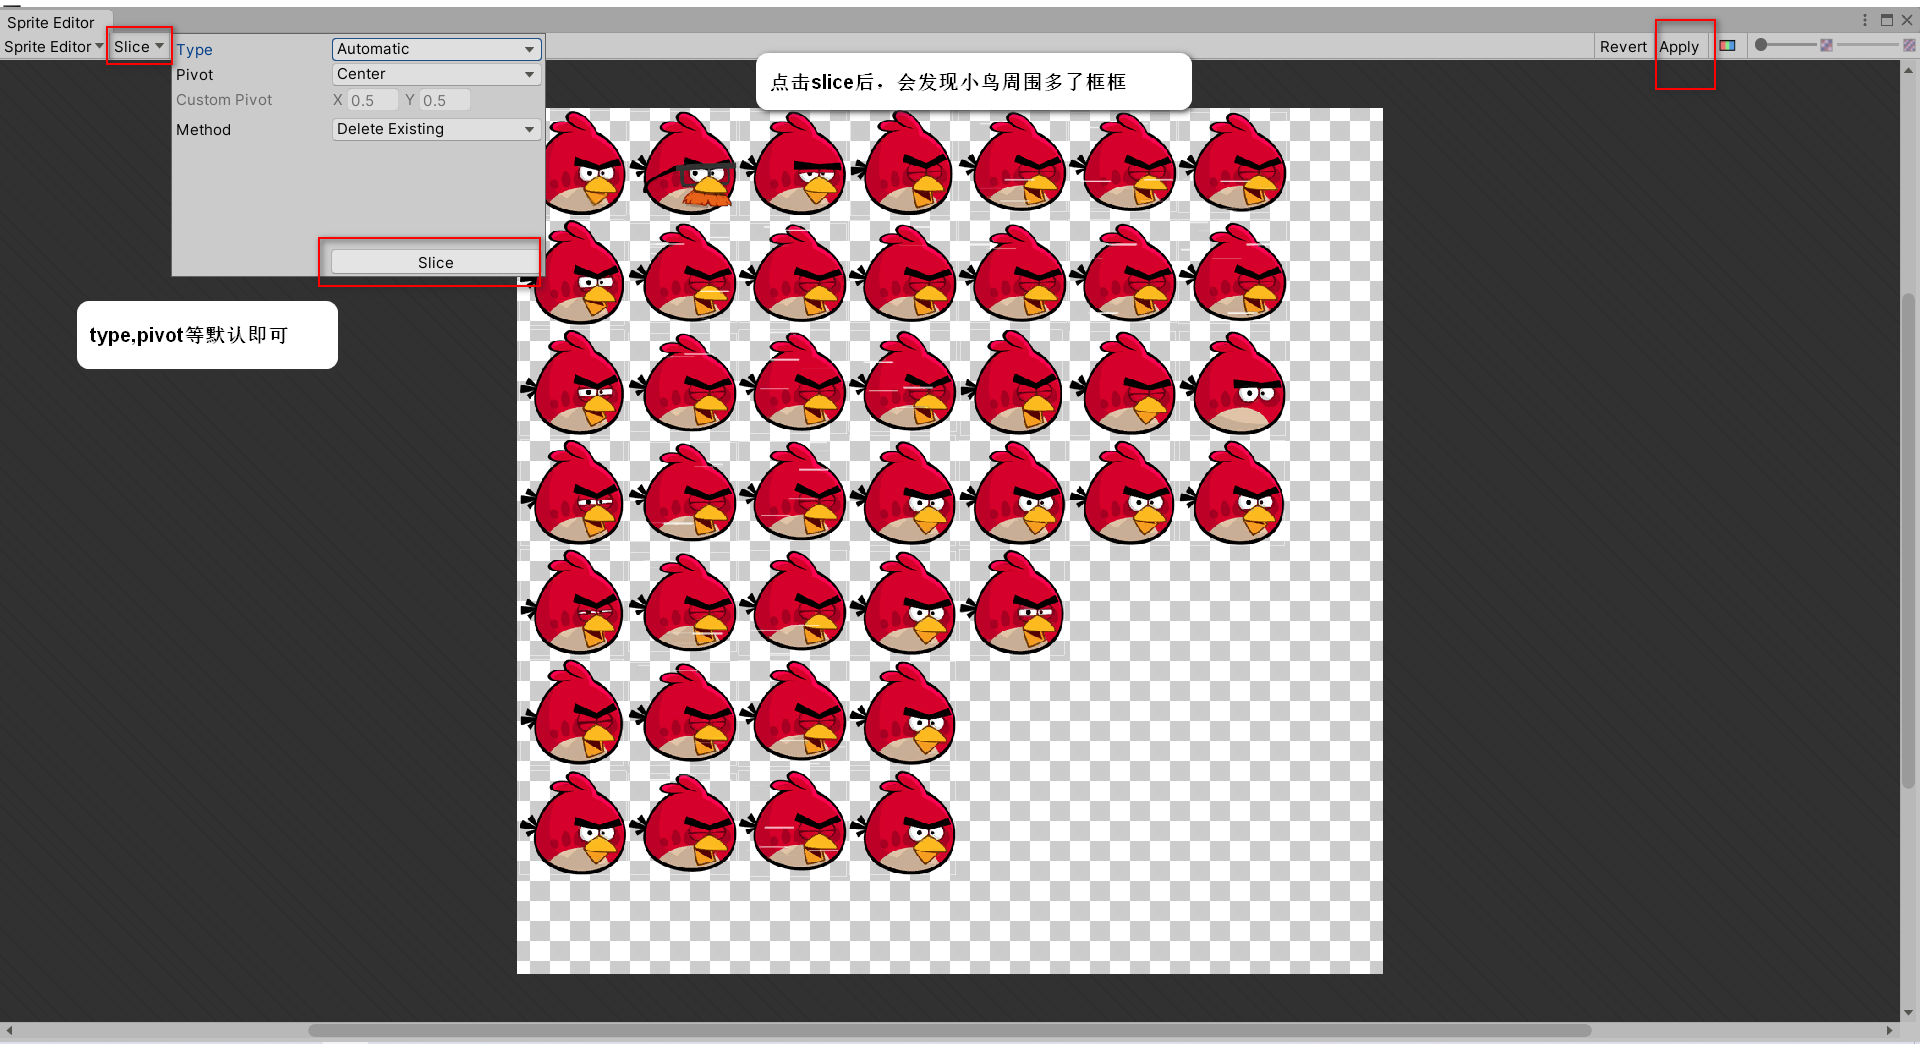Open the Type dropdown set to Automatic

coord(436,49)
